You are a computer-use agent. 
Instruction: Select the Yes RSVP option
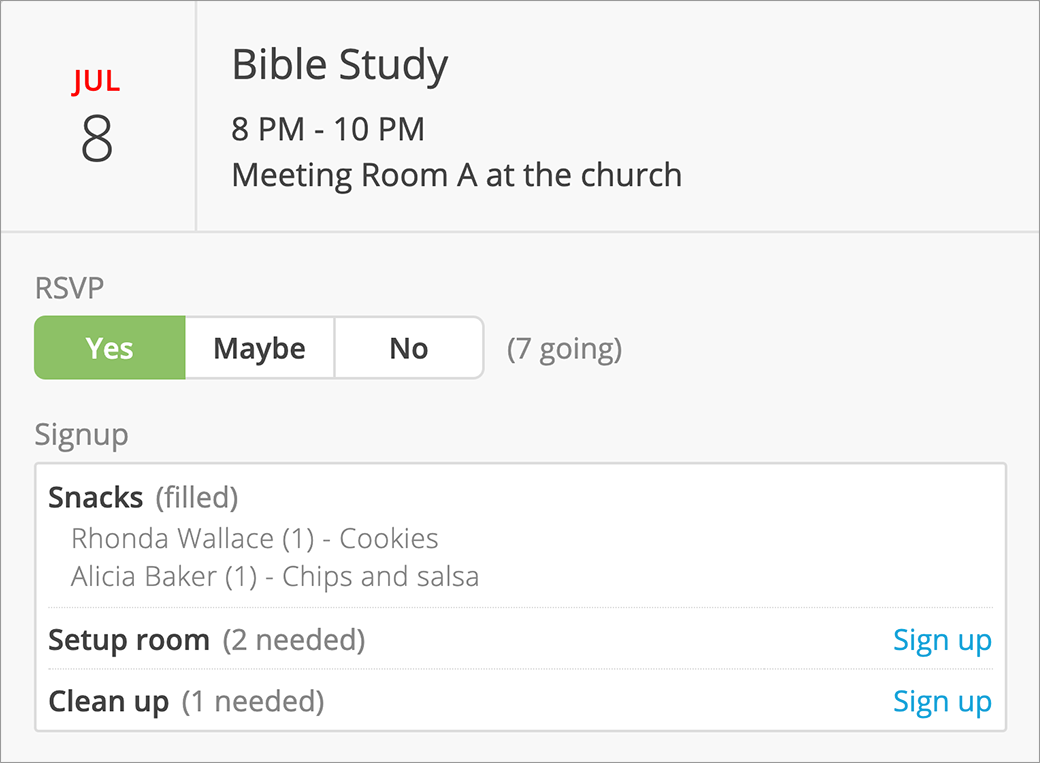tap(110, 348)
